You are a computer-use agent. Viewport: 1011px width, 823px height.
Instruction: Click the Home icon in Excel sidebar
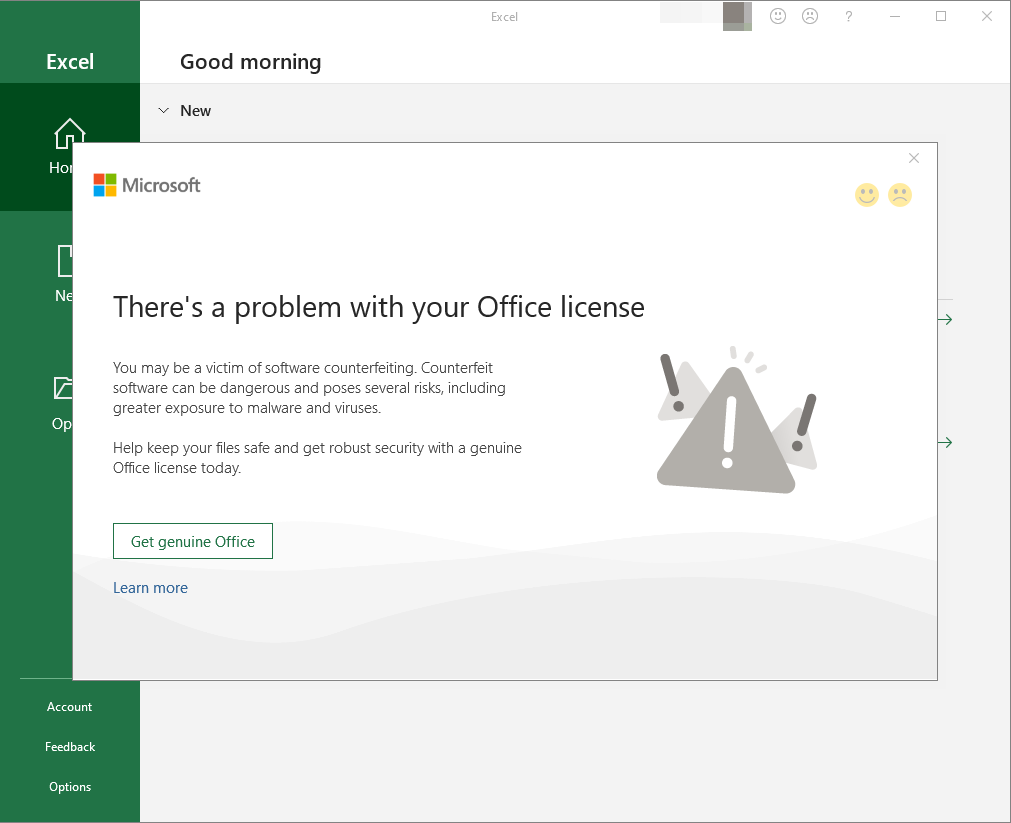pyautogui.click(x=69, y=132)
